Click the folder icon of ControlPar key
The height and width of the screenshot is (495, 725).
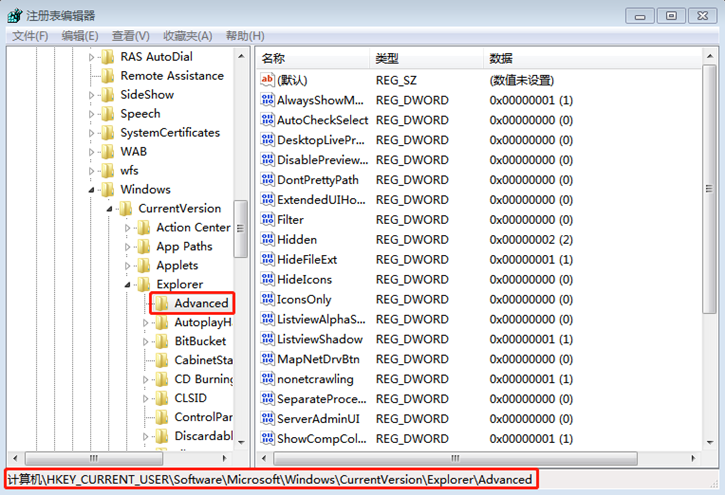[161, 417]
